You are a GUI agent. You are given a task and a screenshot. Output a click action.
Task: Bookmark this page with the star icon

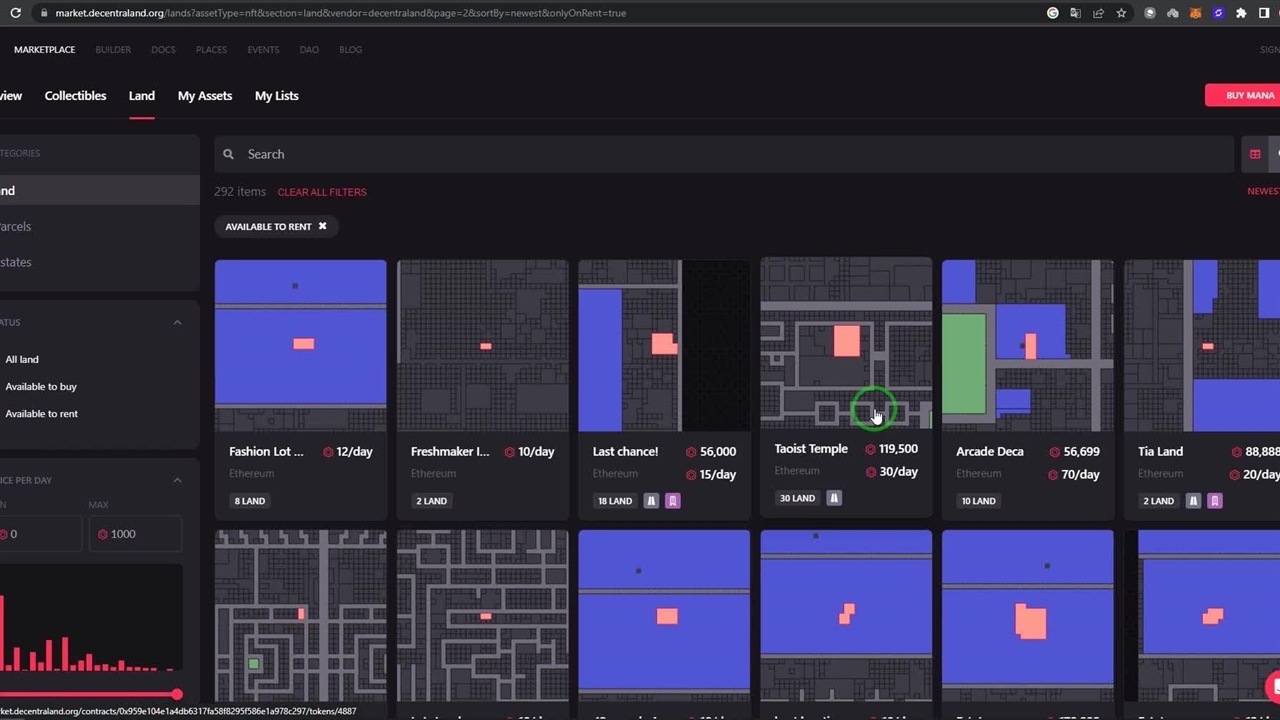point(1121,13)
